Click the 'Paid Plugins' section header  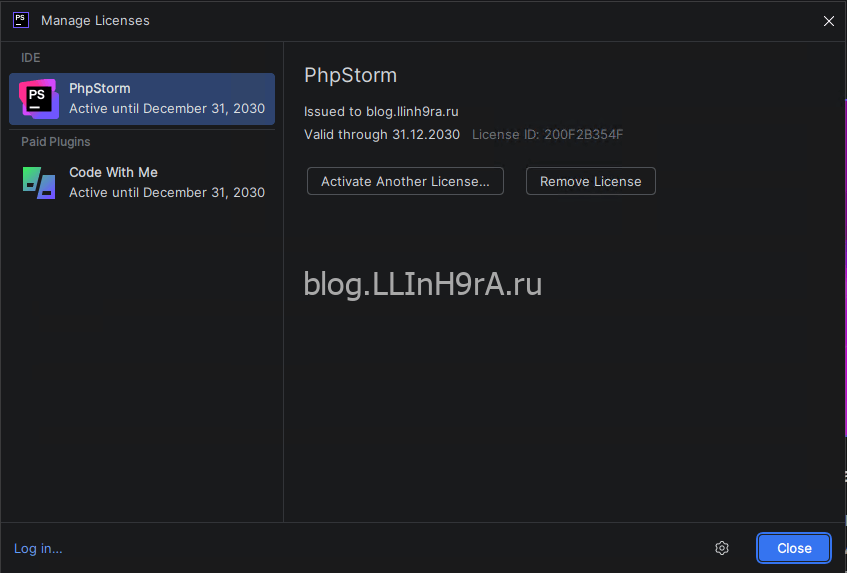point(56,142)
